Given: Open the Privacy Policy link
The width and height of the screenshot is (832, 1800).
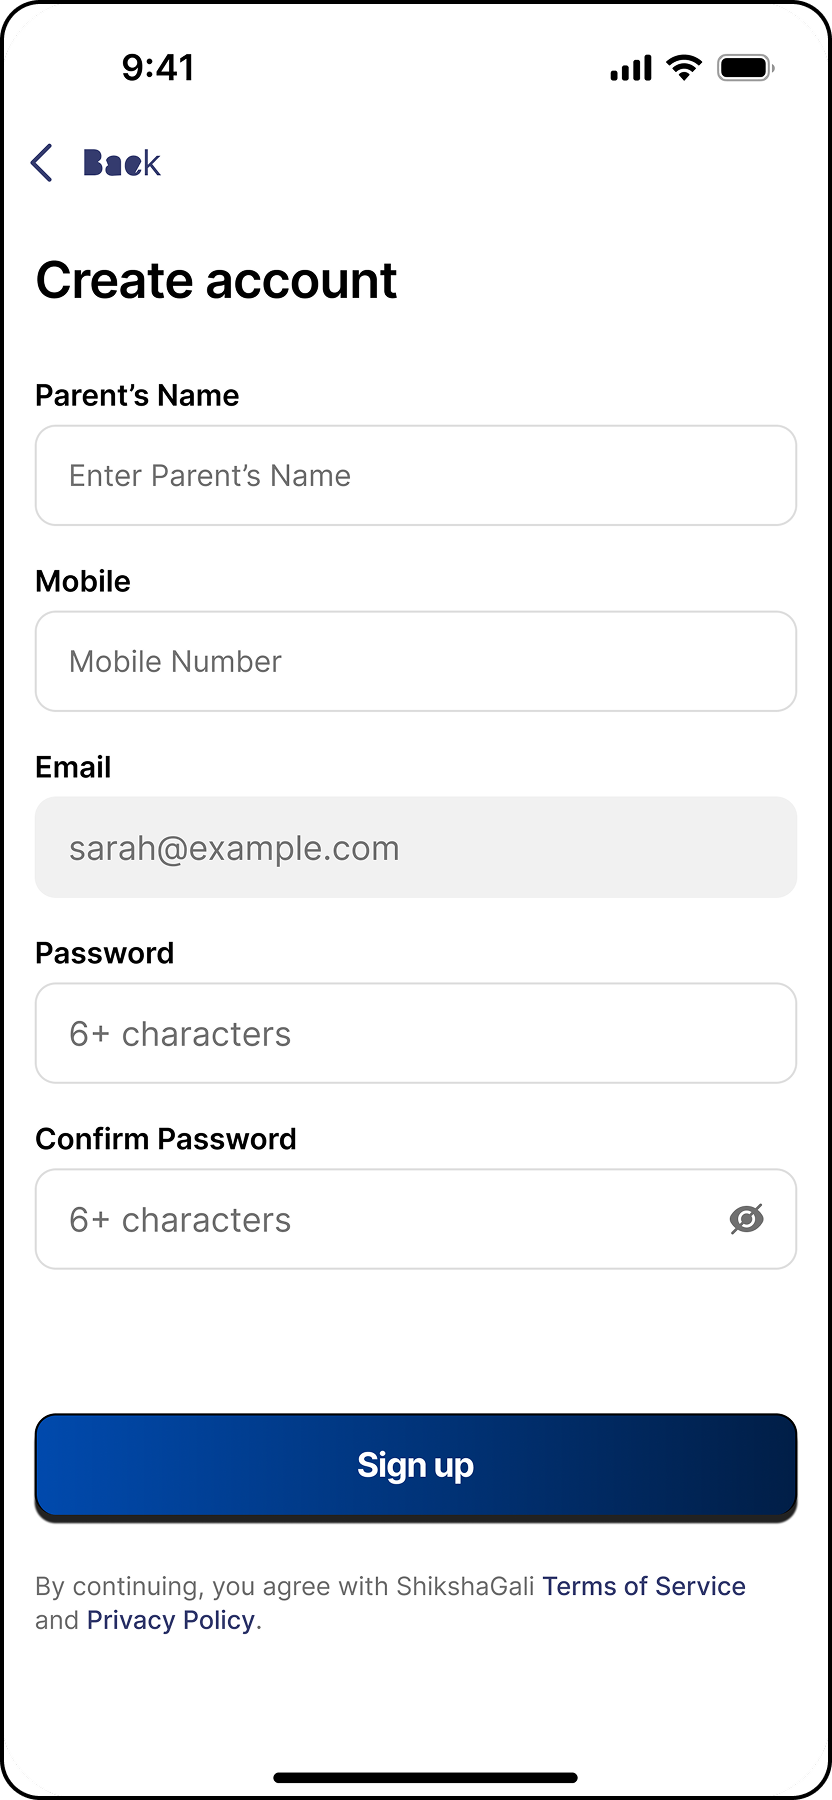Looking at the screenshot, I should click(171, 1620).
